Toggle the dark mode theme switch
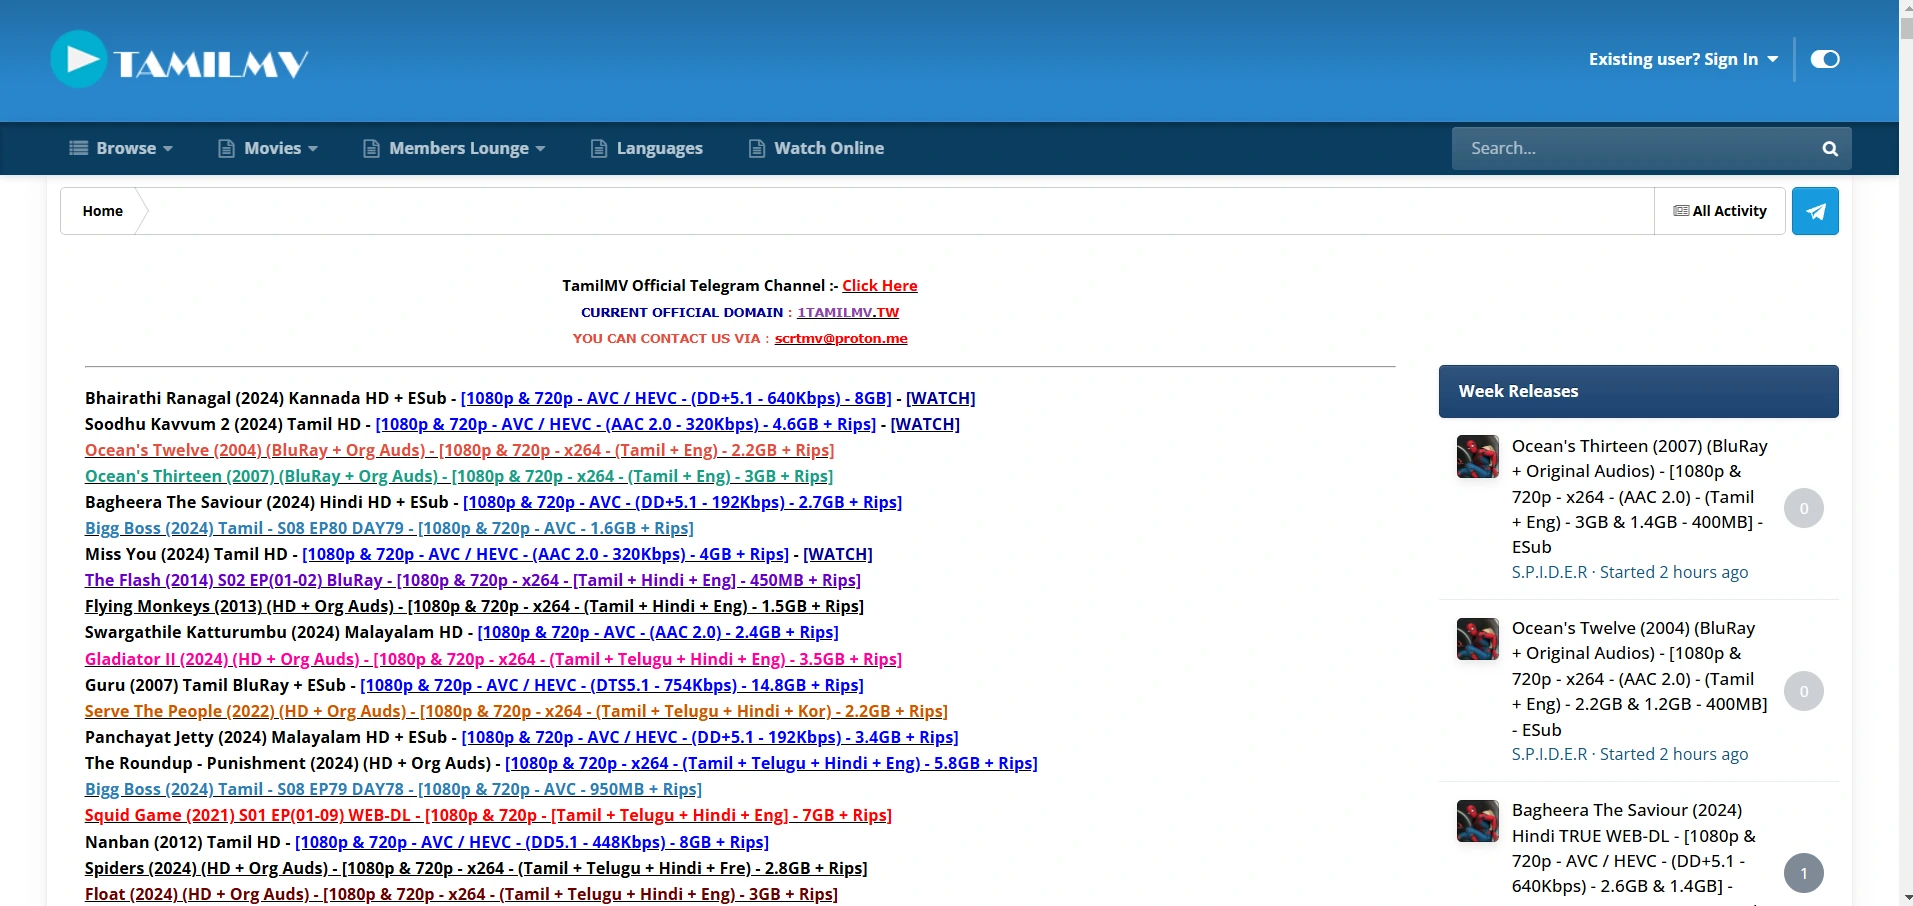This screenshot has height=906, width=1913. click(x=1824, y=59)
